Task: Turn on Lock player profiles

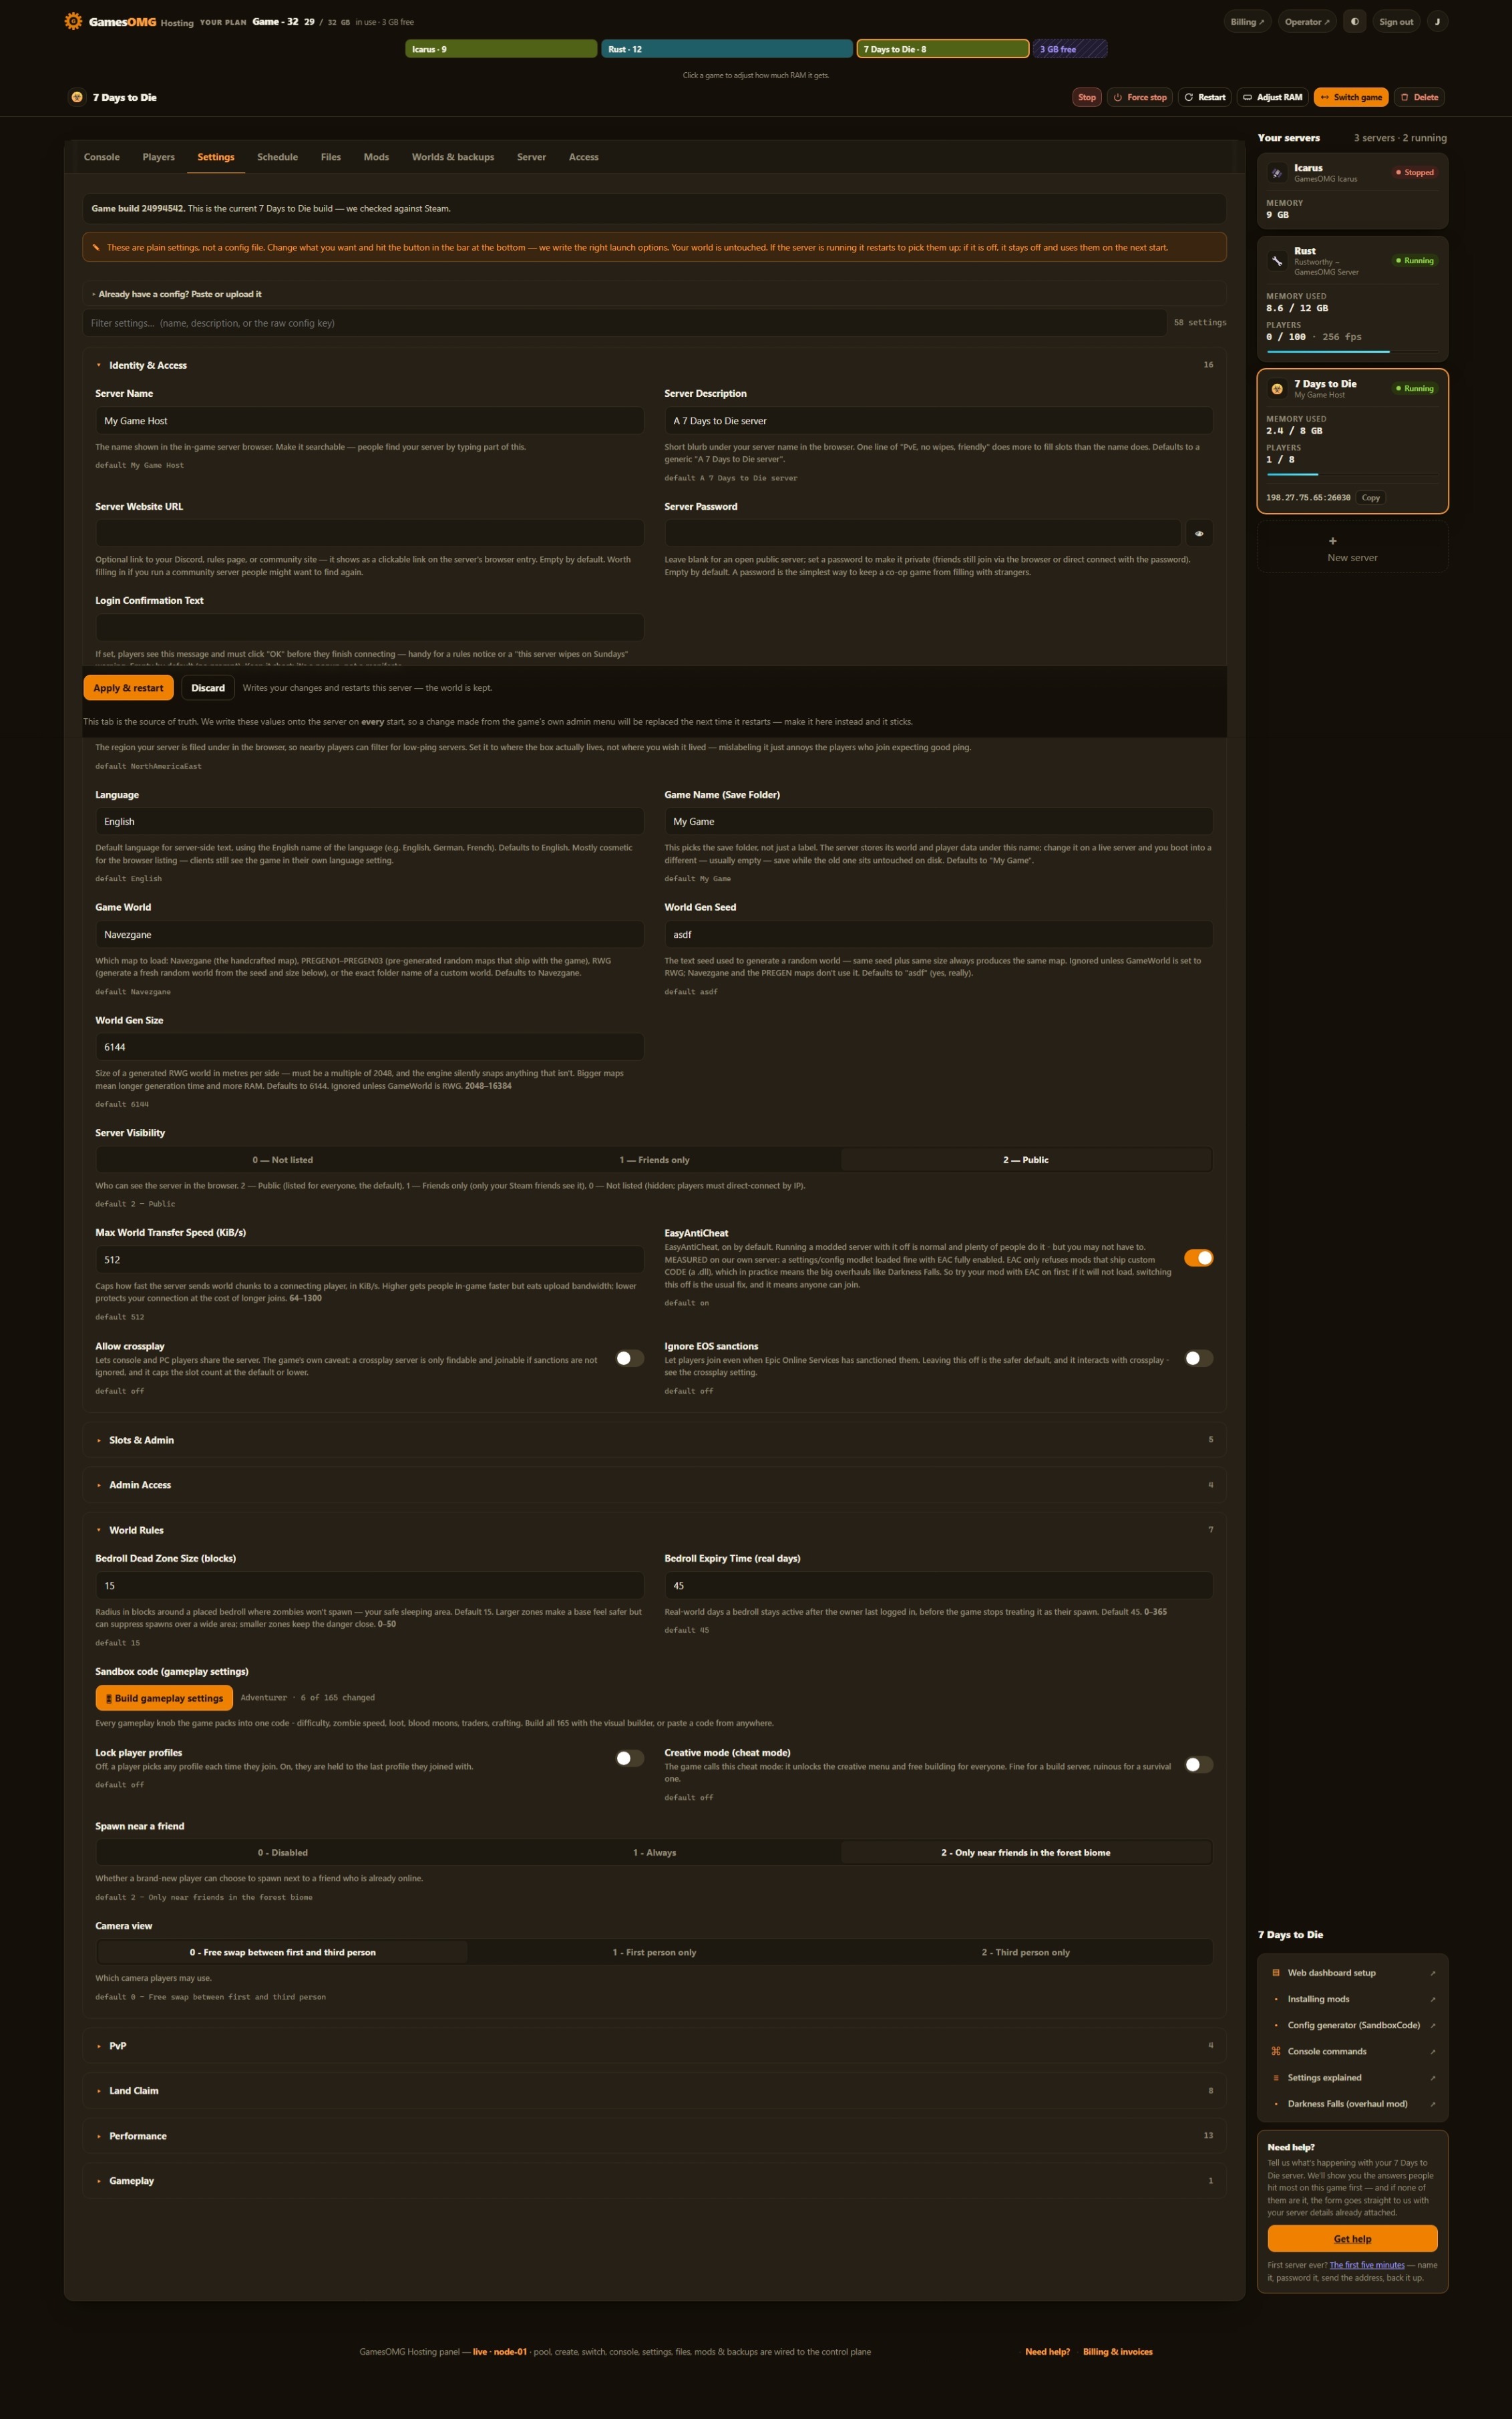Action: pos(629,1757)
